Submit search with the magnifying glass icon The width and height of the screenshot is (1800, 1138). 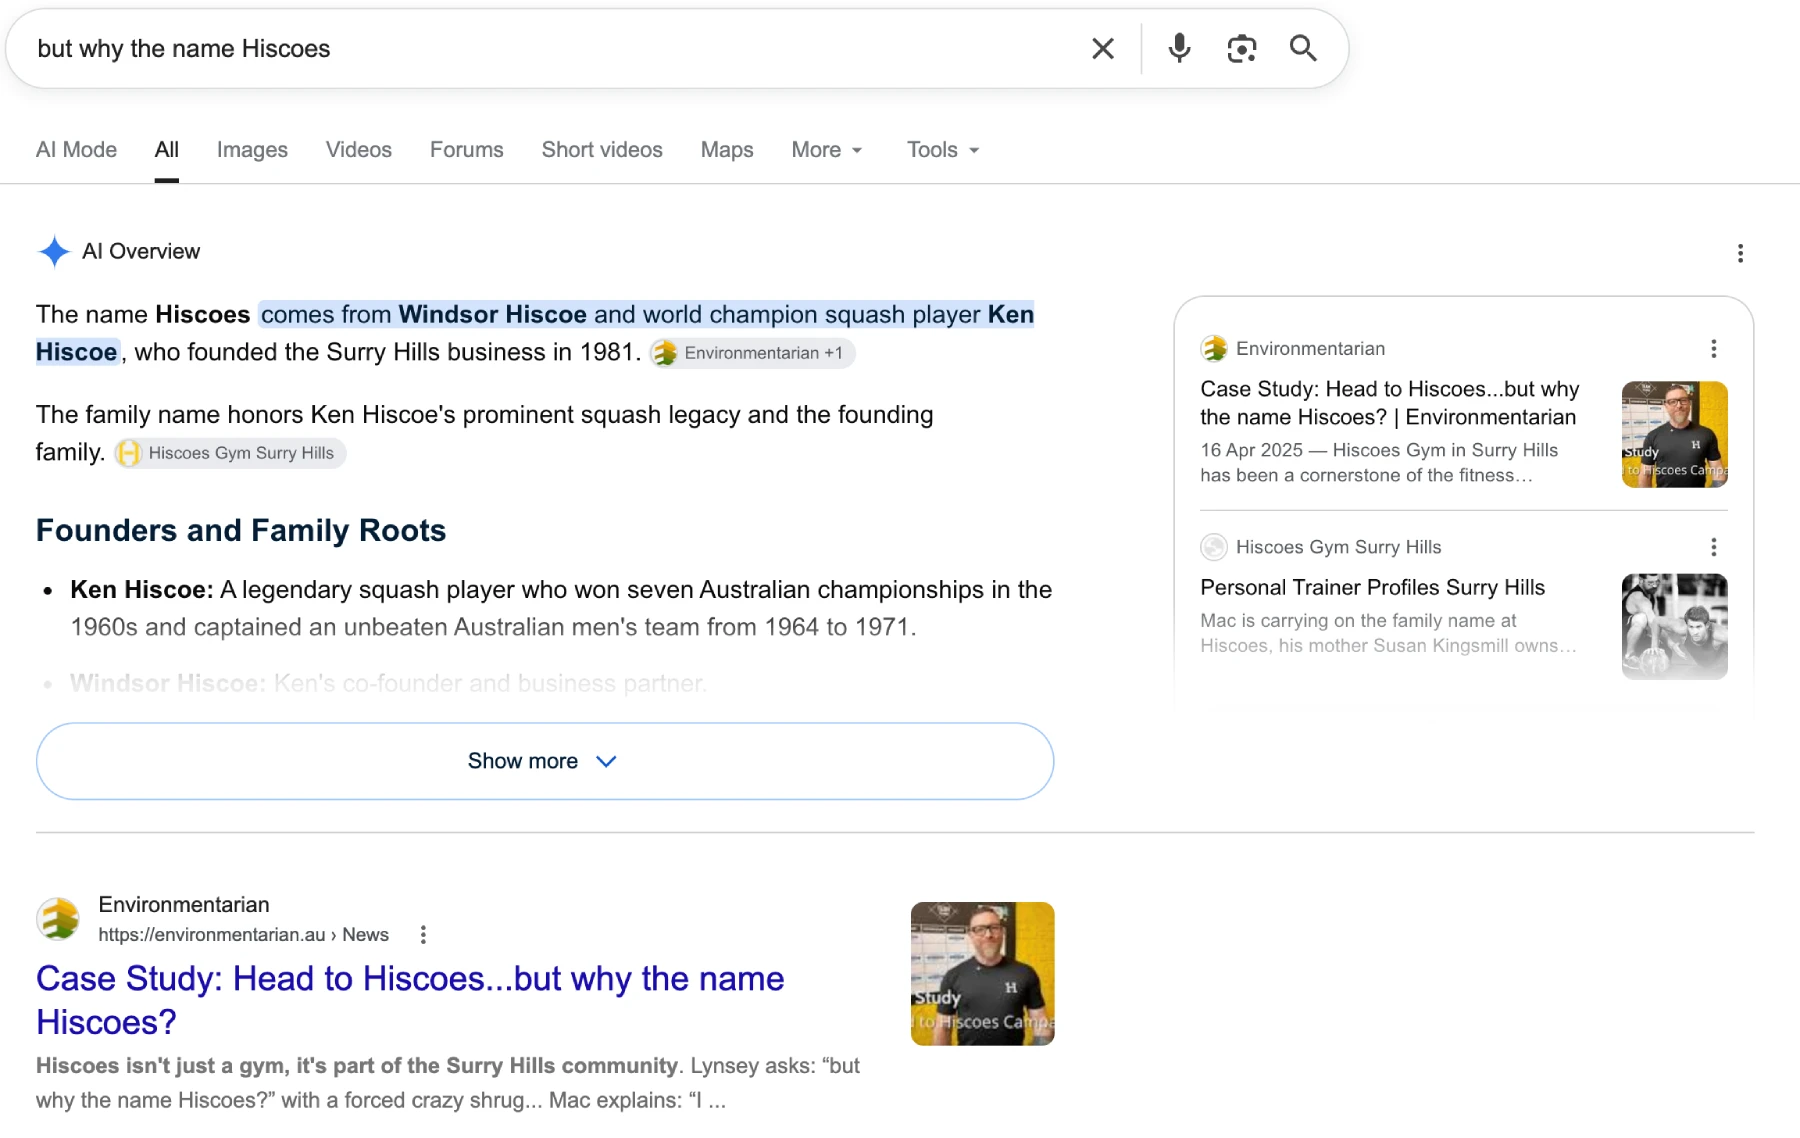(1303, 48)
